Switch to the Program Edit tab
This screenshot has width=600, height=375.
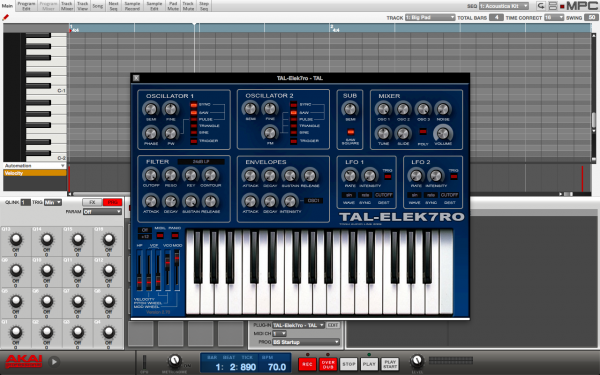point(26,6)
